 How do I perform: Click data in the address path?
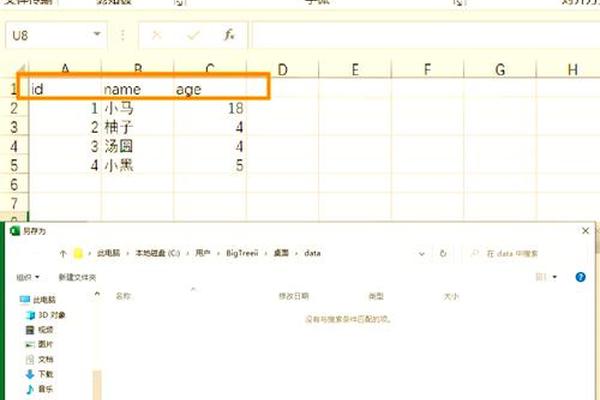point(312,253)
